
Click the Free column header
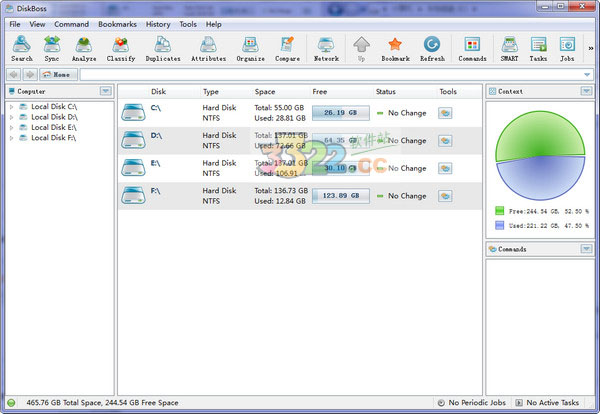point(320,91)
